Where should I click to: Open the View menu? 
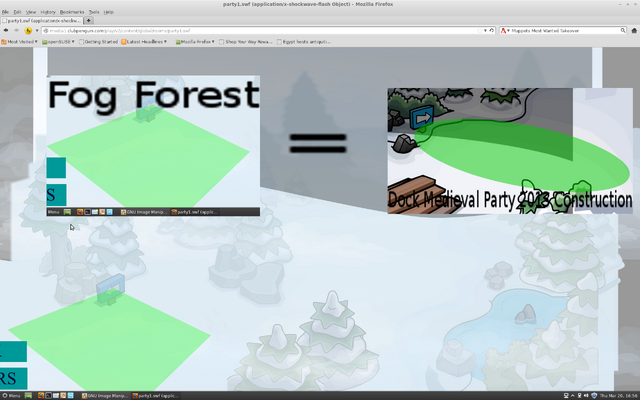point(31,12)
